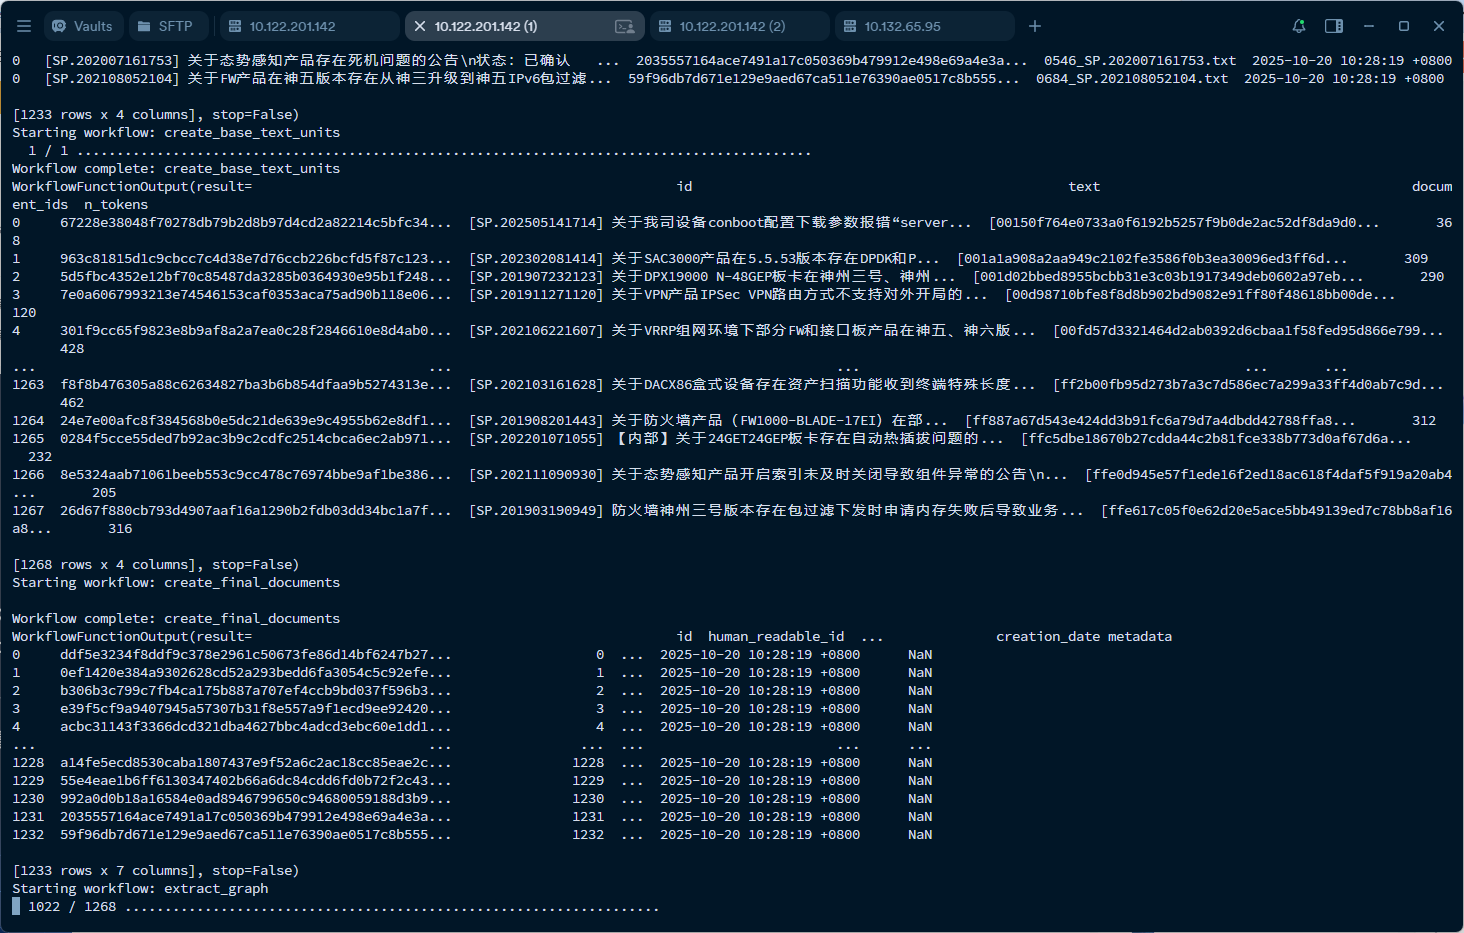
Task: Select the active 10.122.201.142 (1) tab label
Action: coord(486,26)
